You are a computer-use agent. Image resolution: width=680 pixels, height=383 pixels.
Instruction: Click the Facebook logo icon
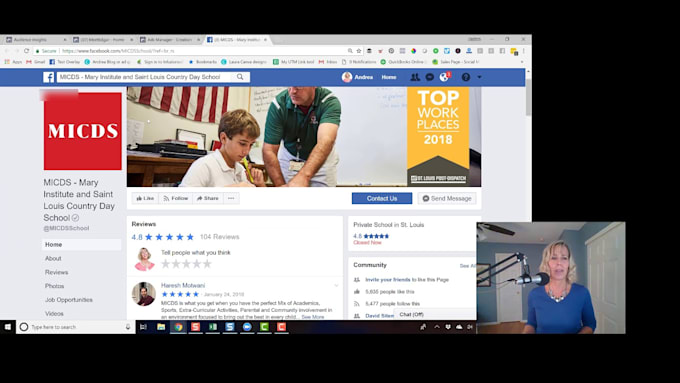(x=49, y=77)
